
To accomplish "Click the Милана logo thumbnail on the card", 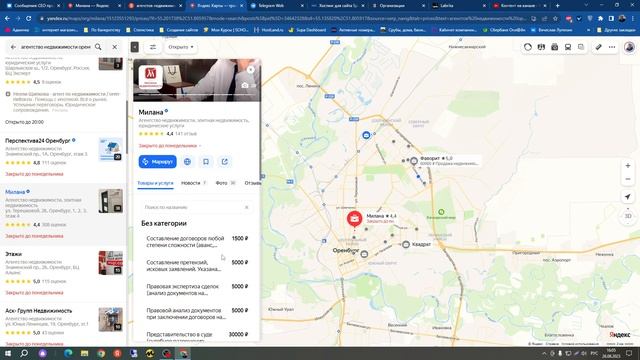I will pyautogui.click(x=151, y=77).
